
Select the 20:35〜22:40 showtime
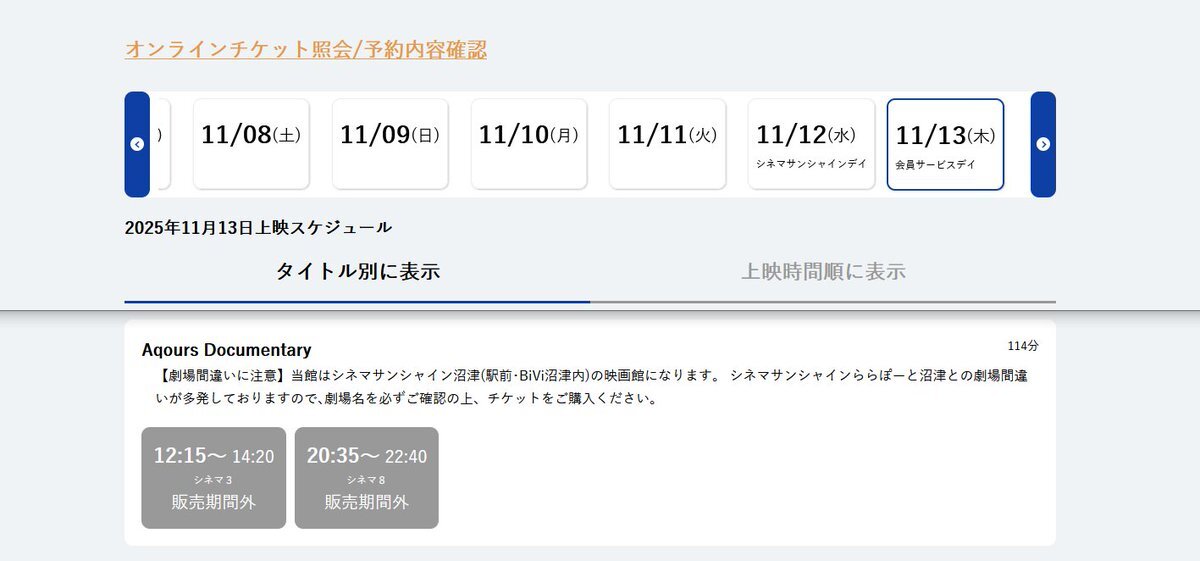click(366, 477)
